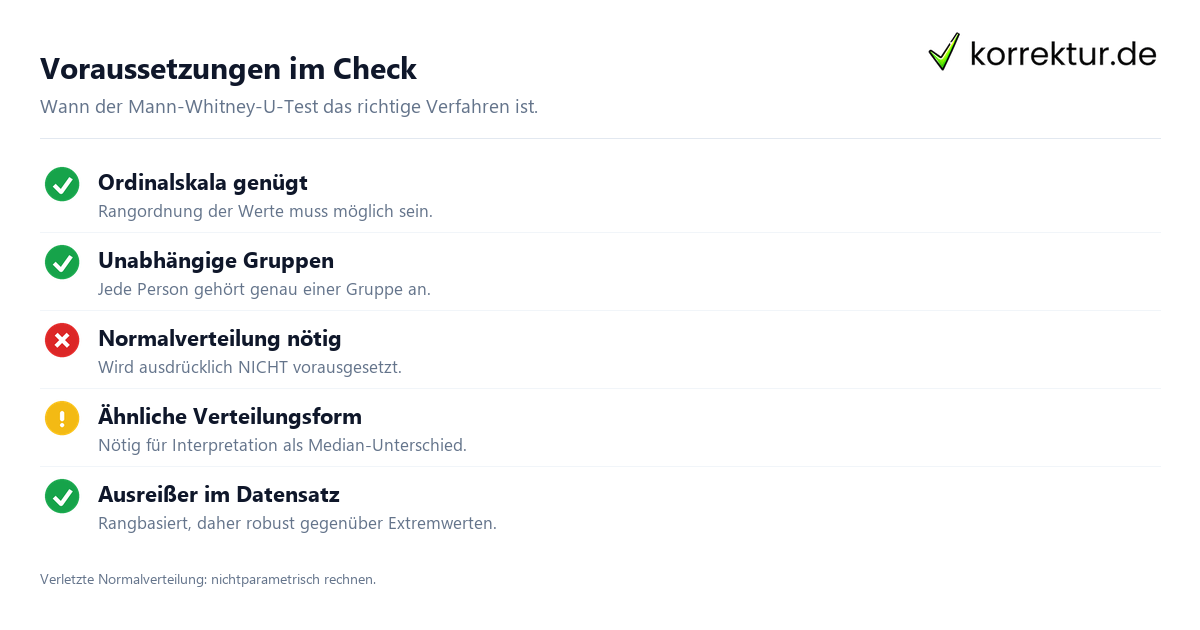The height and width of the screenshot is (630, 1200).
Task: Click the green check icon beside Ausreißer im Datensatz
Action: pyautogui.click(x=62, y=497)
